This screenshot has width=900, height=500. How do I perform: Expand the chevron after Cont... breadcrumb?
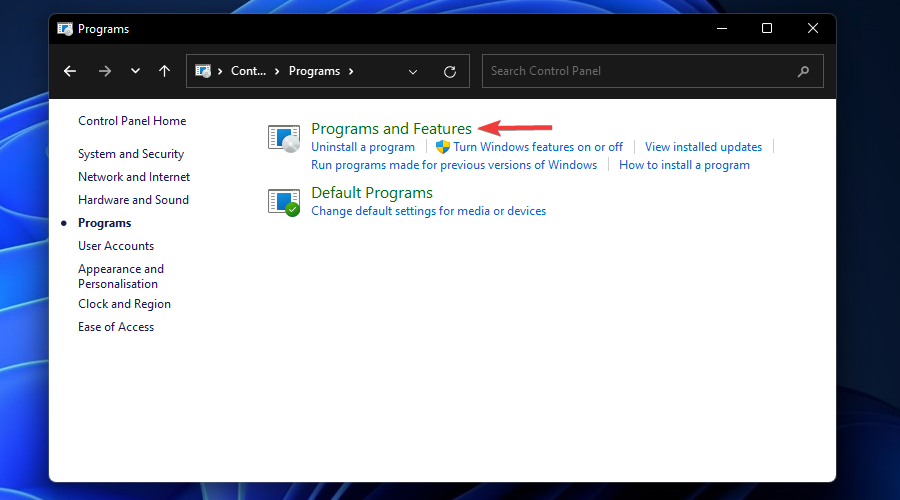coord(277,71)
